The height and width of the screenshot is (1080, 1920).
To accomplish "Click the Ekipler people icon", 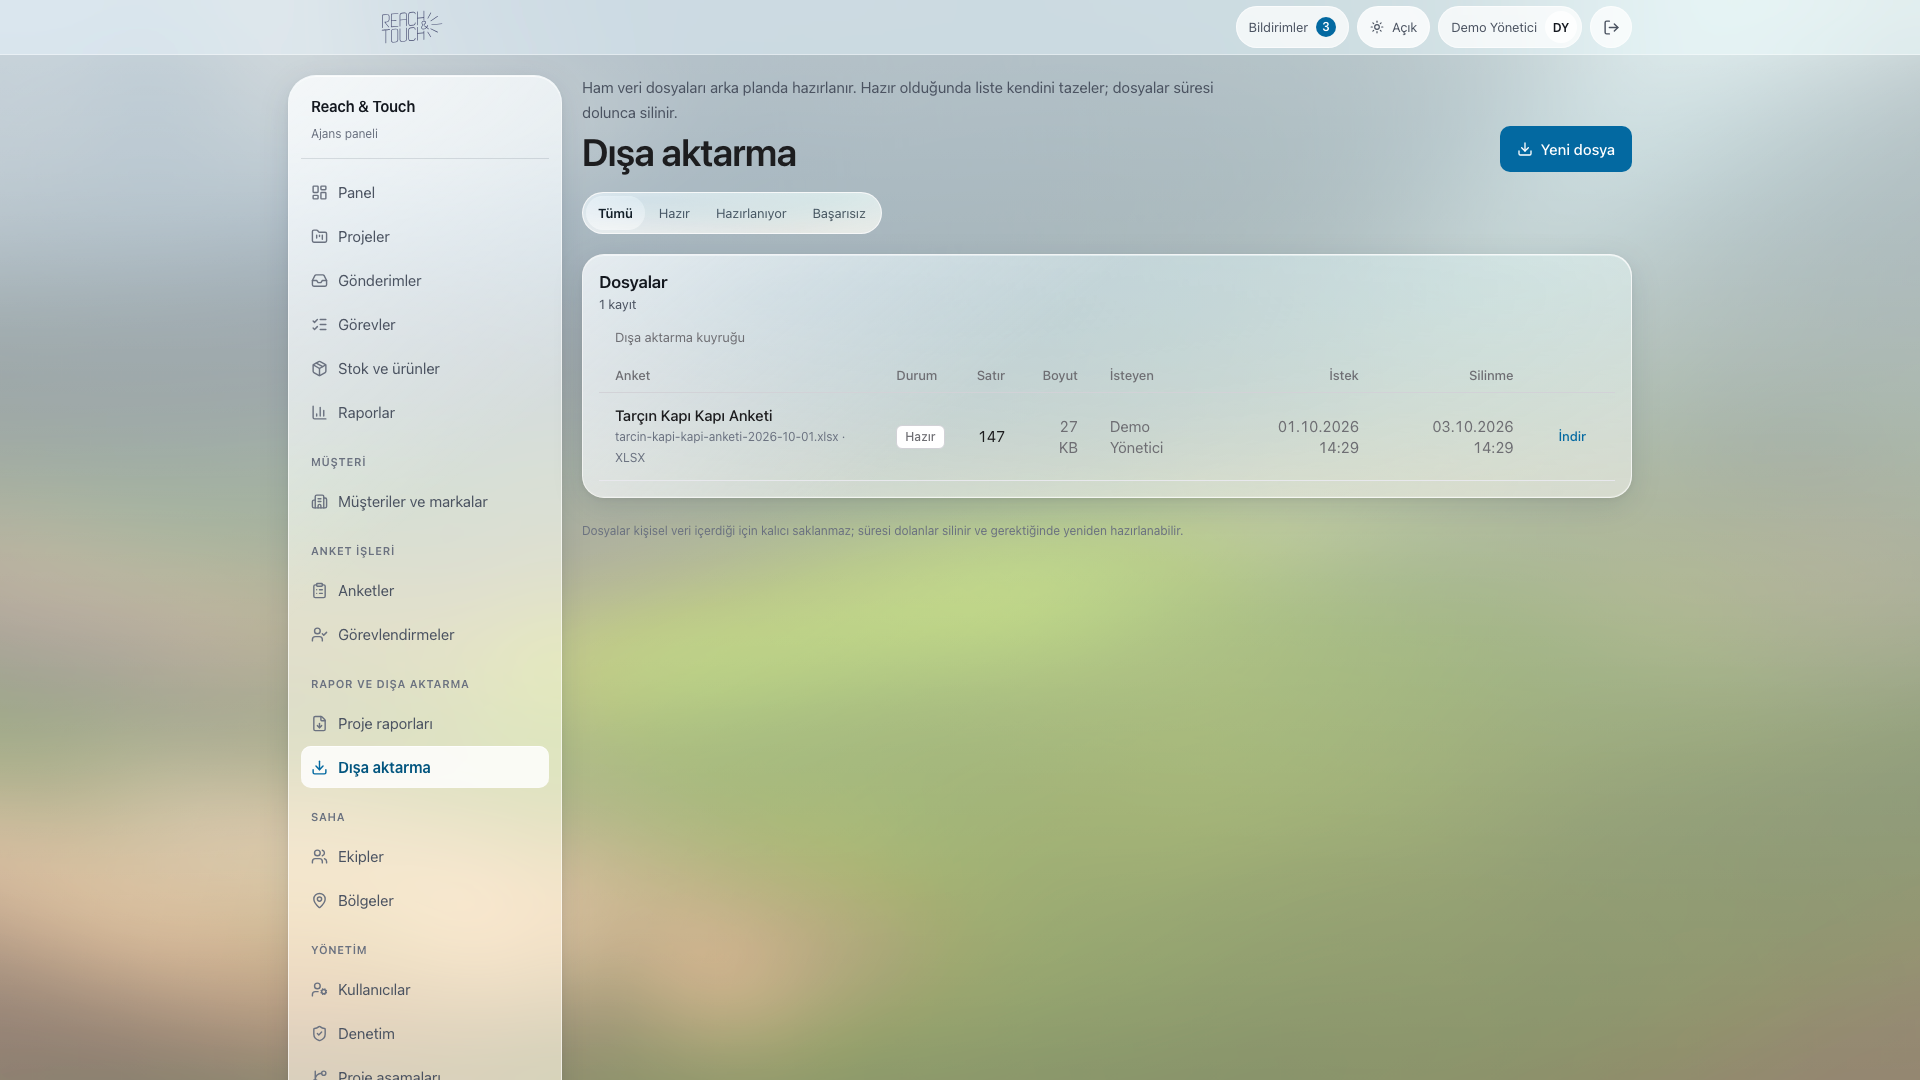I will [x=319, y=856].
